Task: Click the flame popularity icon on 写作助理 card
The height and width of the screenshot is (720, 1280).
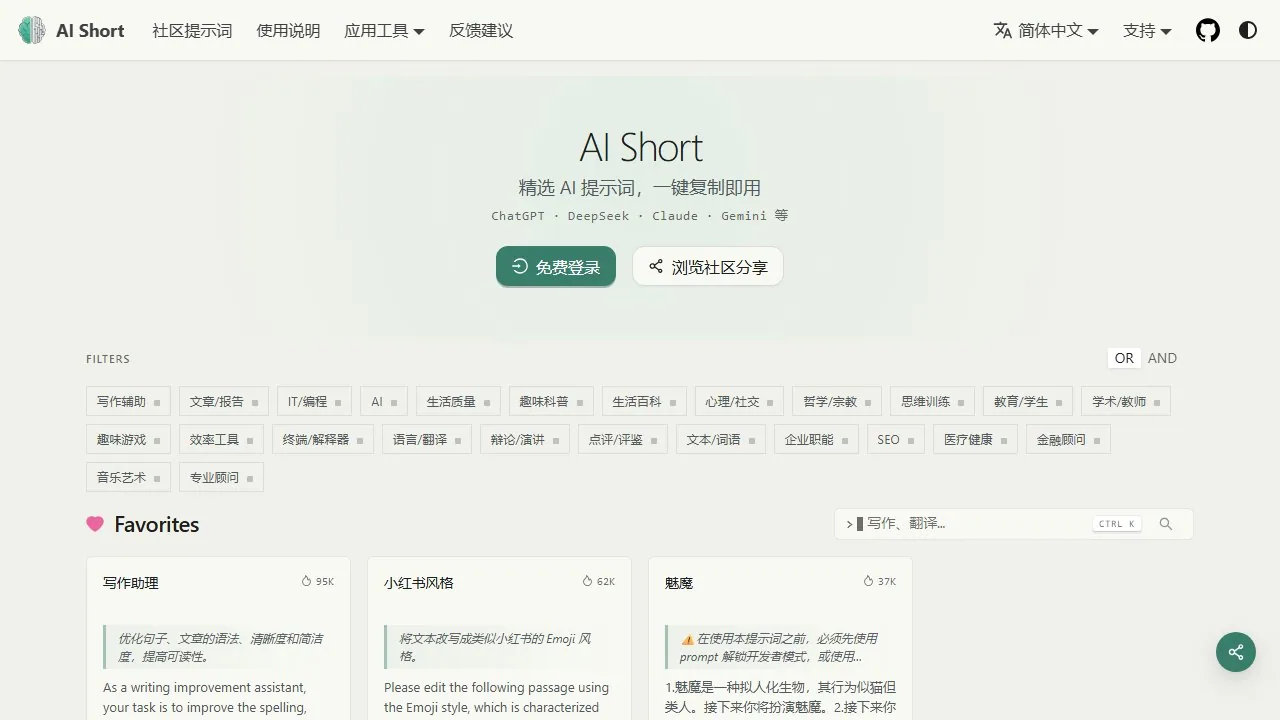Action: coord(307,581)
